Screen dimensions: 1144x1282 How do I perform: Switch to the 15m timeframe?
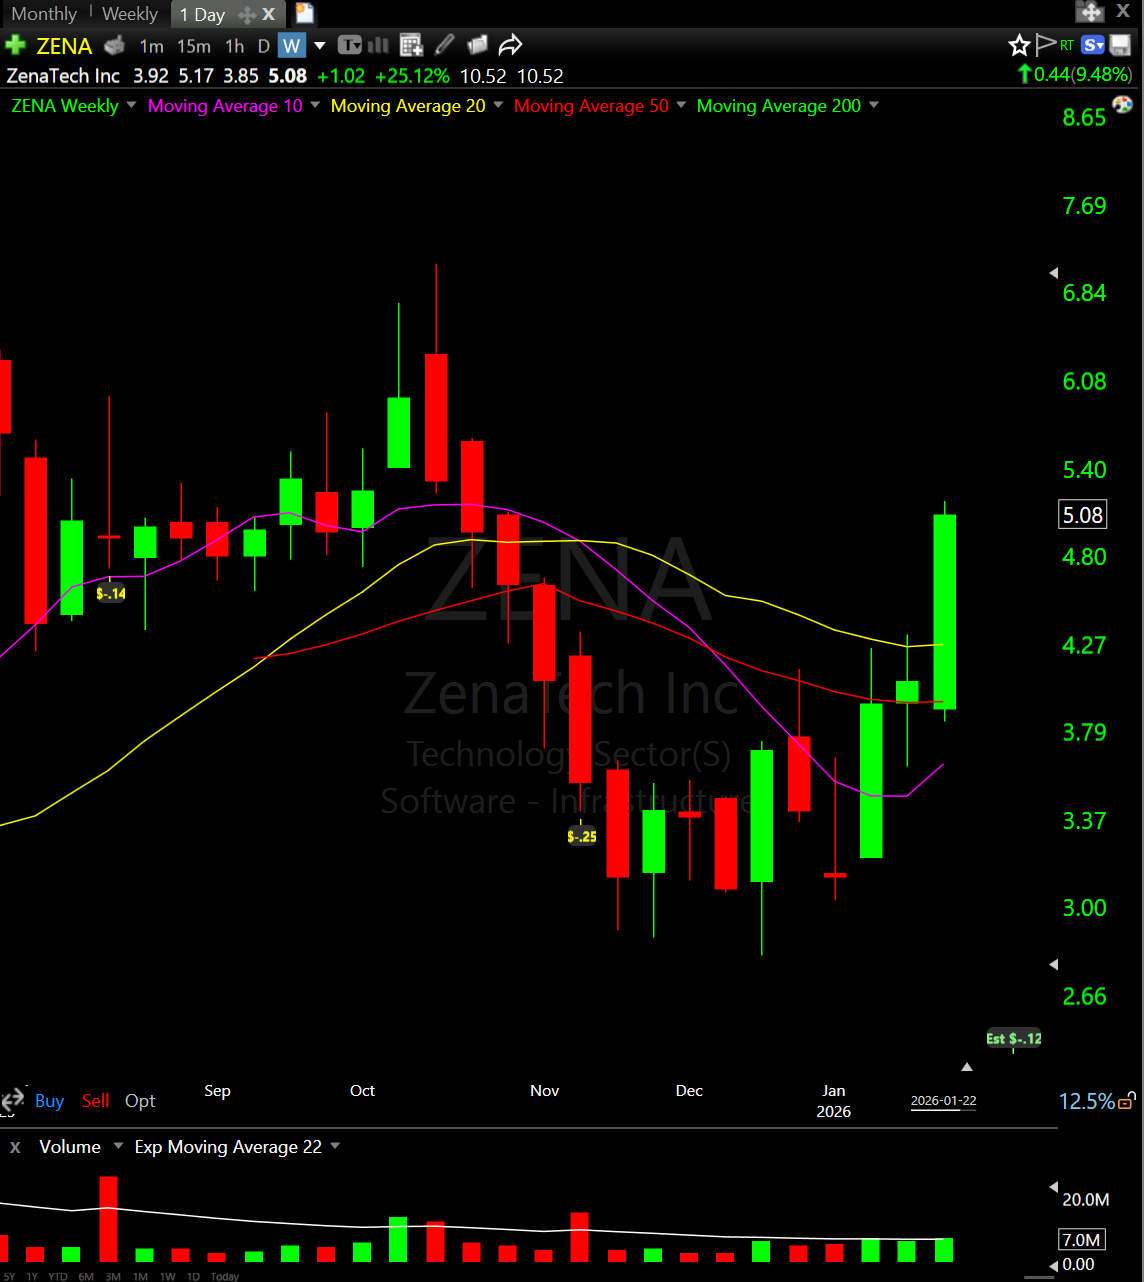[193, 46]
